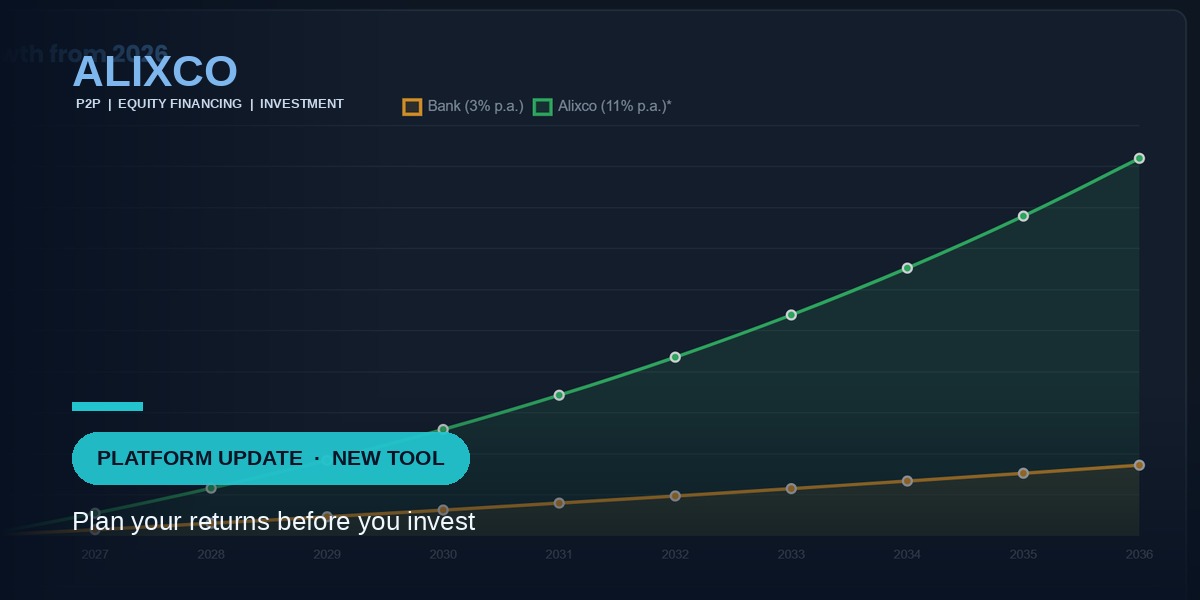The image size is (1200, 600).
Task: Click the 2030 x-axis label
Action: [443, 554]
